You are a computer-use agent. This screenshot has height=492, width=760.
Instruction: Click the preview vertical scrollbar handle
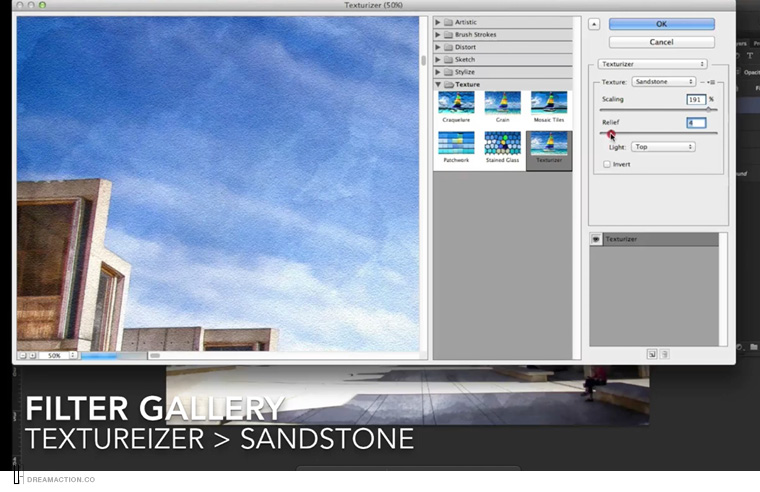424,60
